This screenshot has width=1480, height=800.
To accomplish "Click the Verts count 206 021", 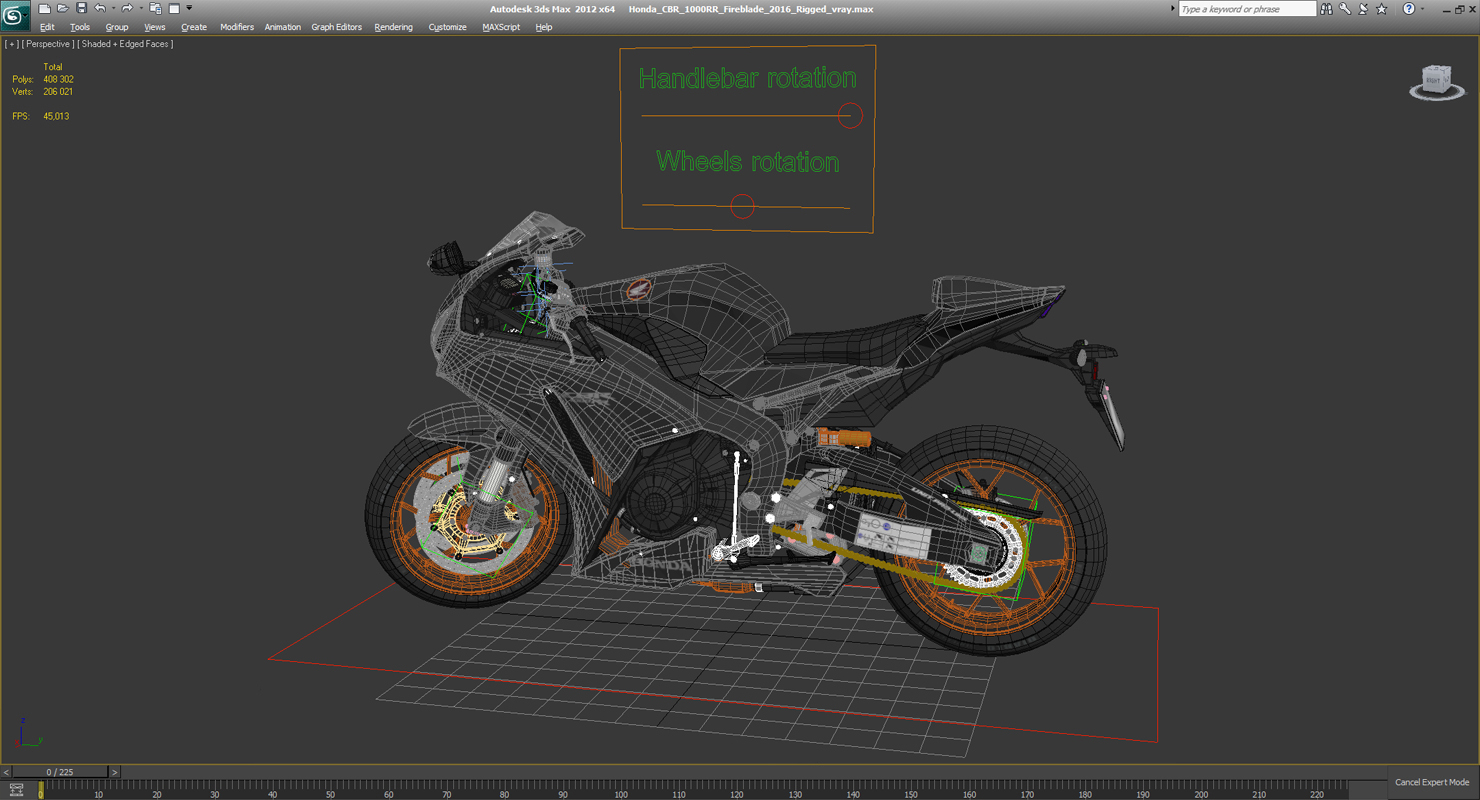I will pyautogui.click(x=58, y=91).
